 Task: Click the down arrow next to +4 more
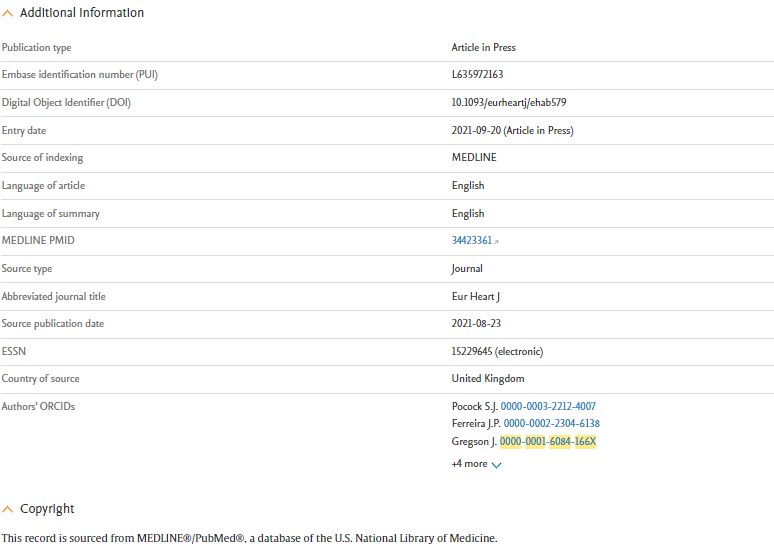point(497,464)
